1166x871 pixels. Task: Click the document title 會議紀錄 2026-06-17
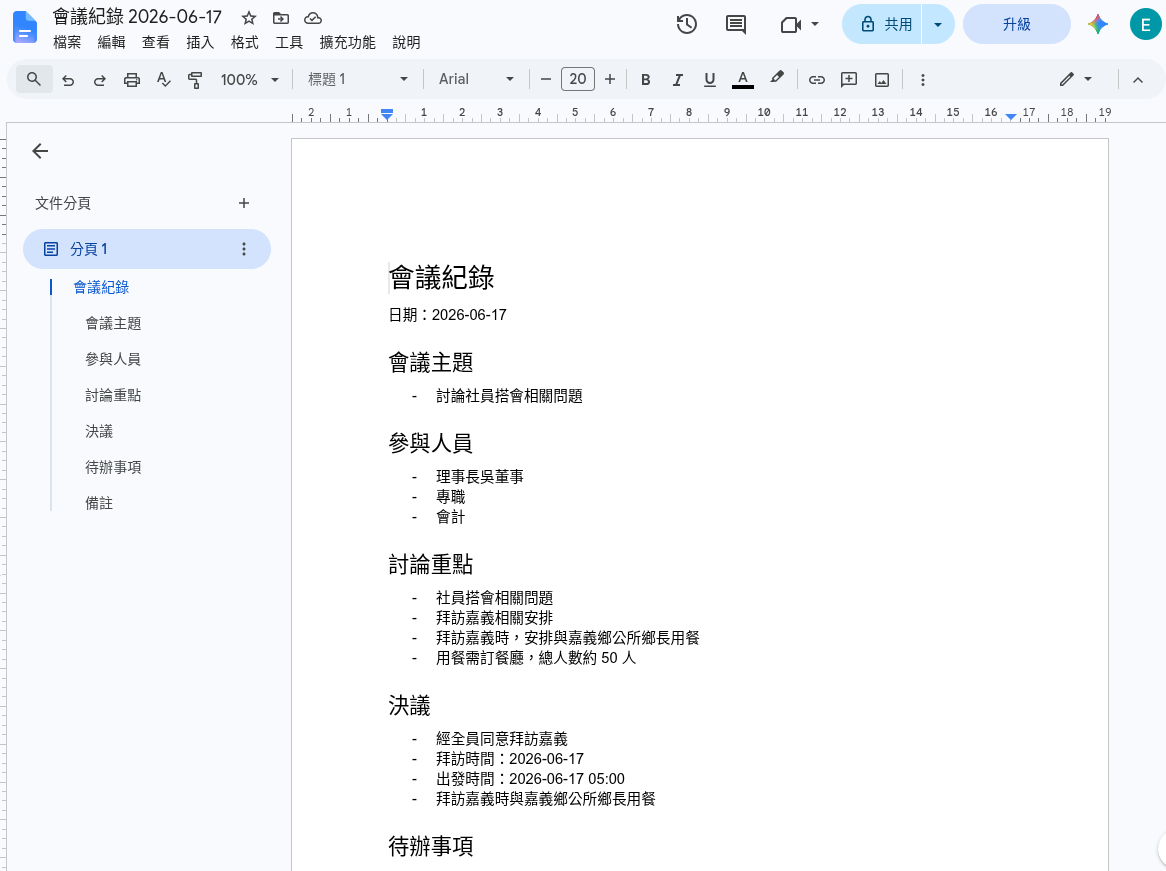pyautogui.click(x=137, y=17)
